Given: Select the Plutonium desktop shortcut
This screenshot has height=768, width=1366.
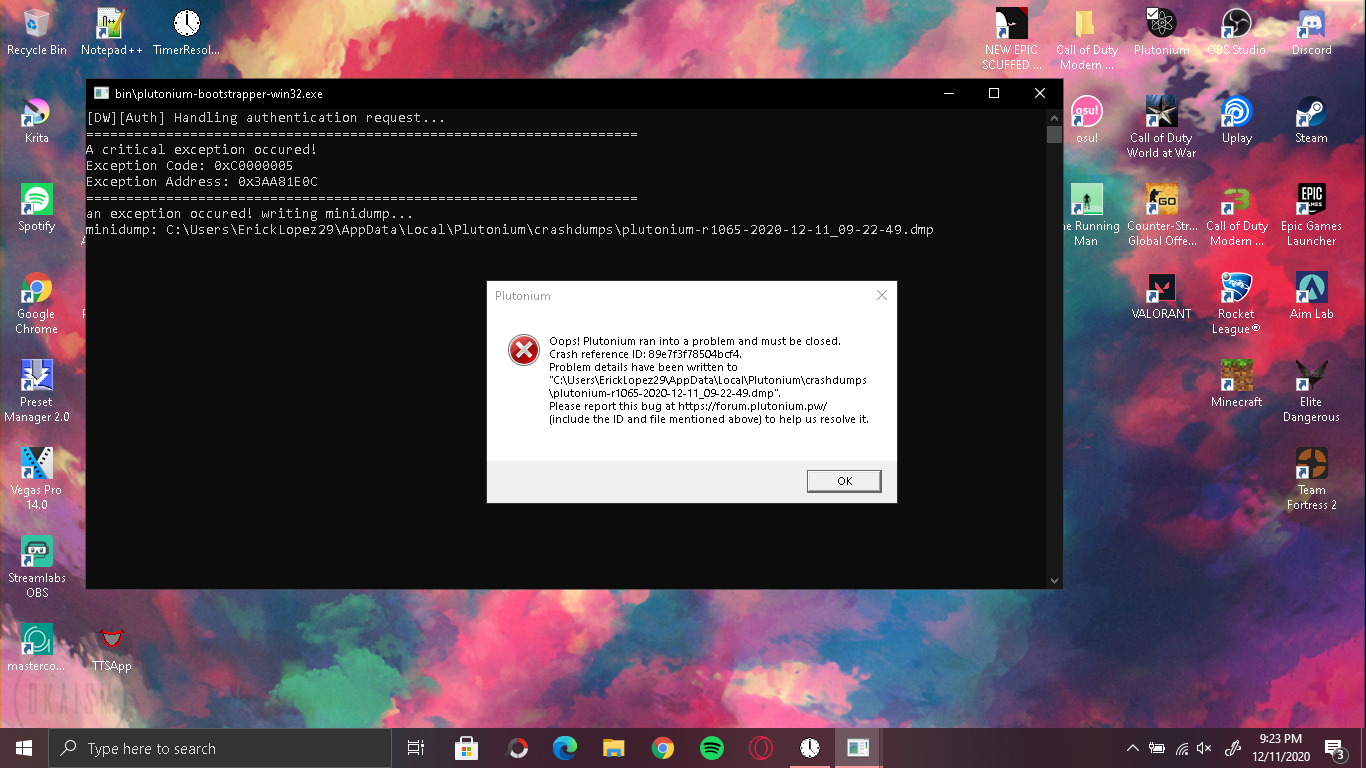Looking at the screenshot, I should point(1162,33).
